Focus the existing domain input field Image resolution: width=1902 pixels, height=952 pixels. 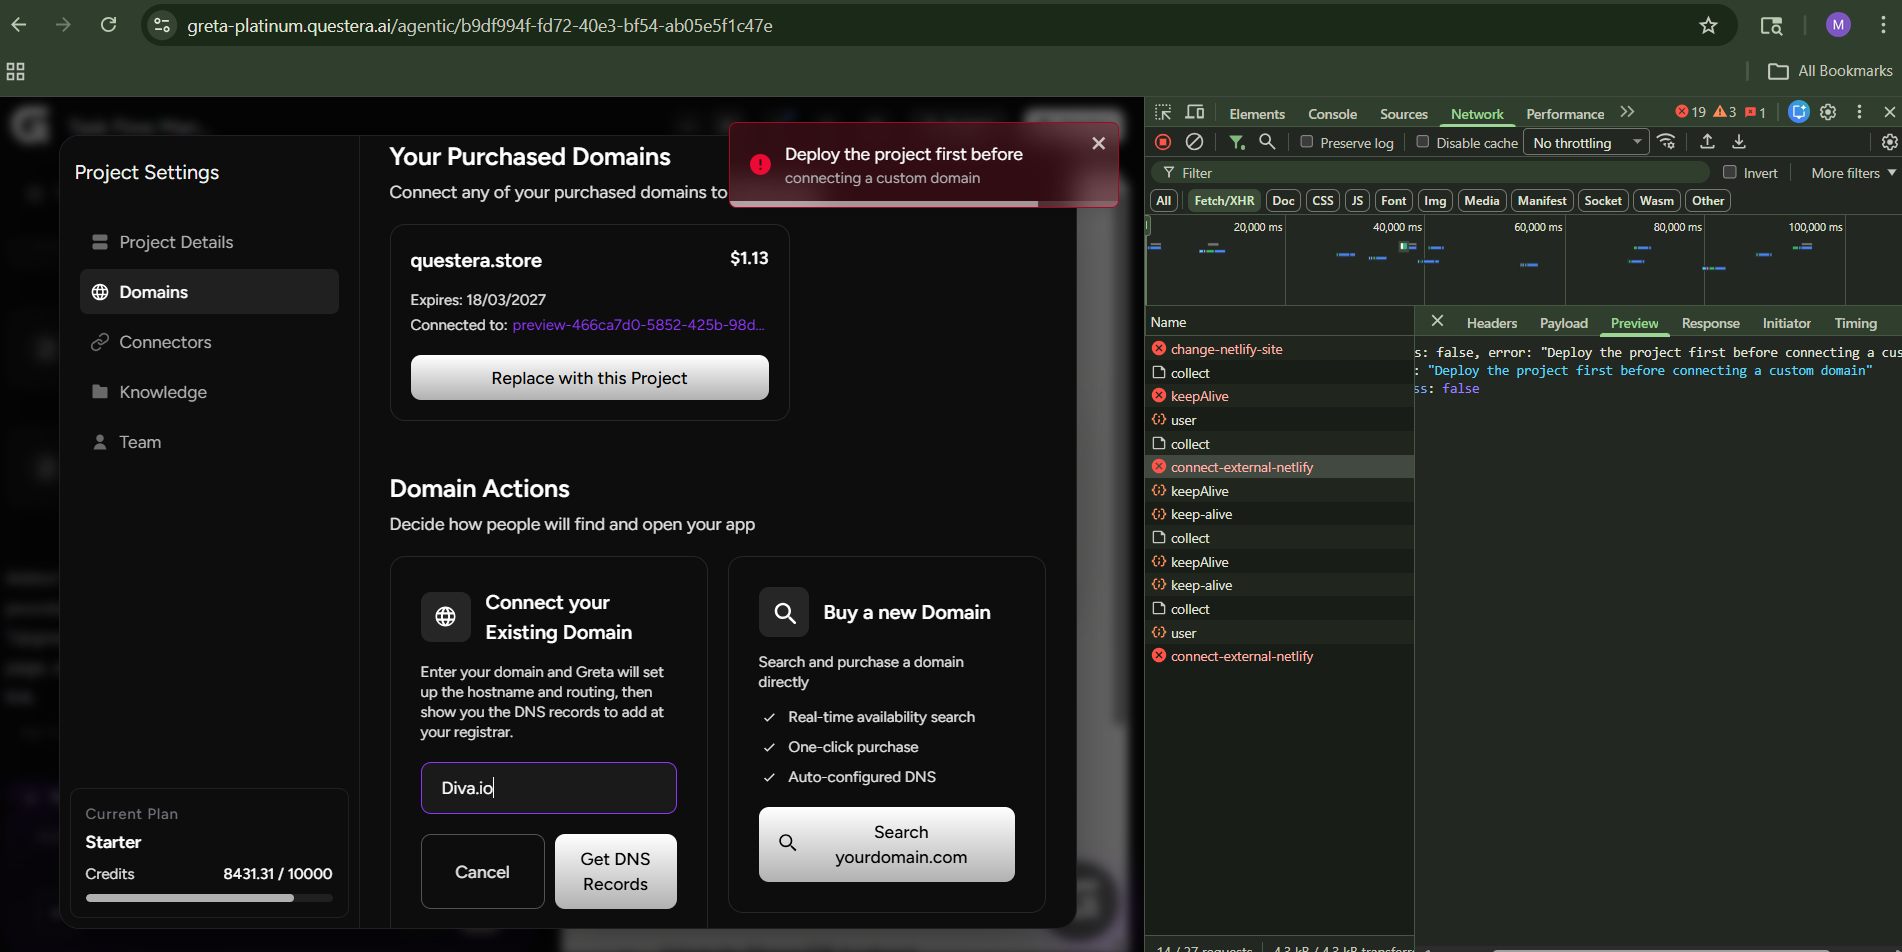(x=548, y=788)
